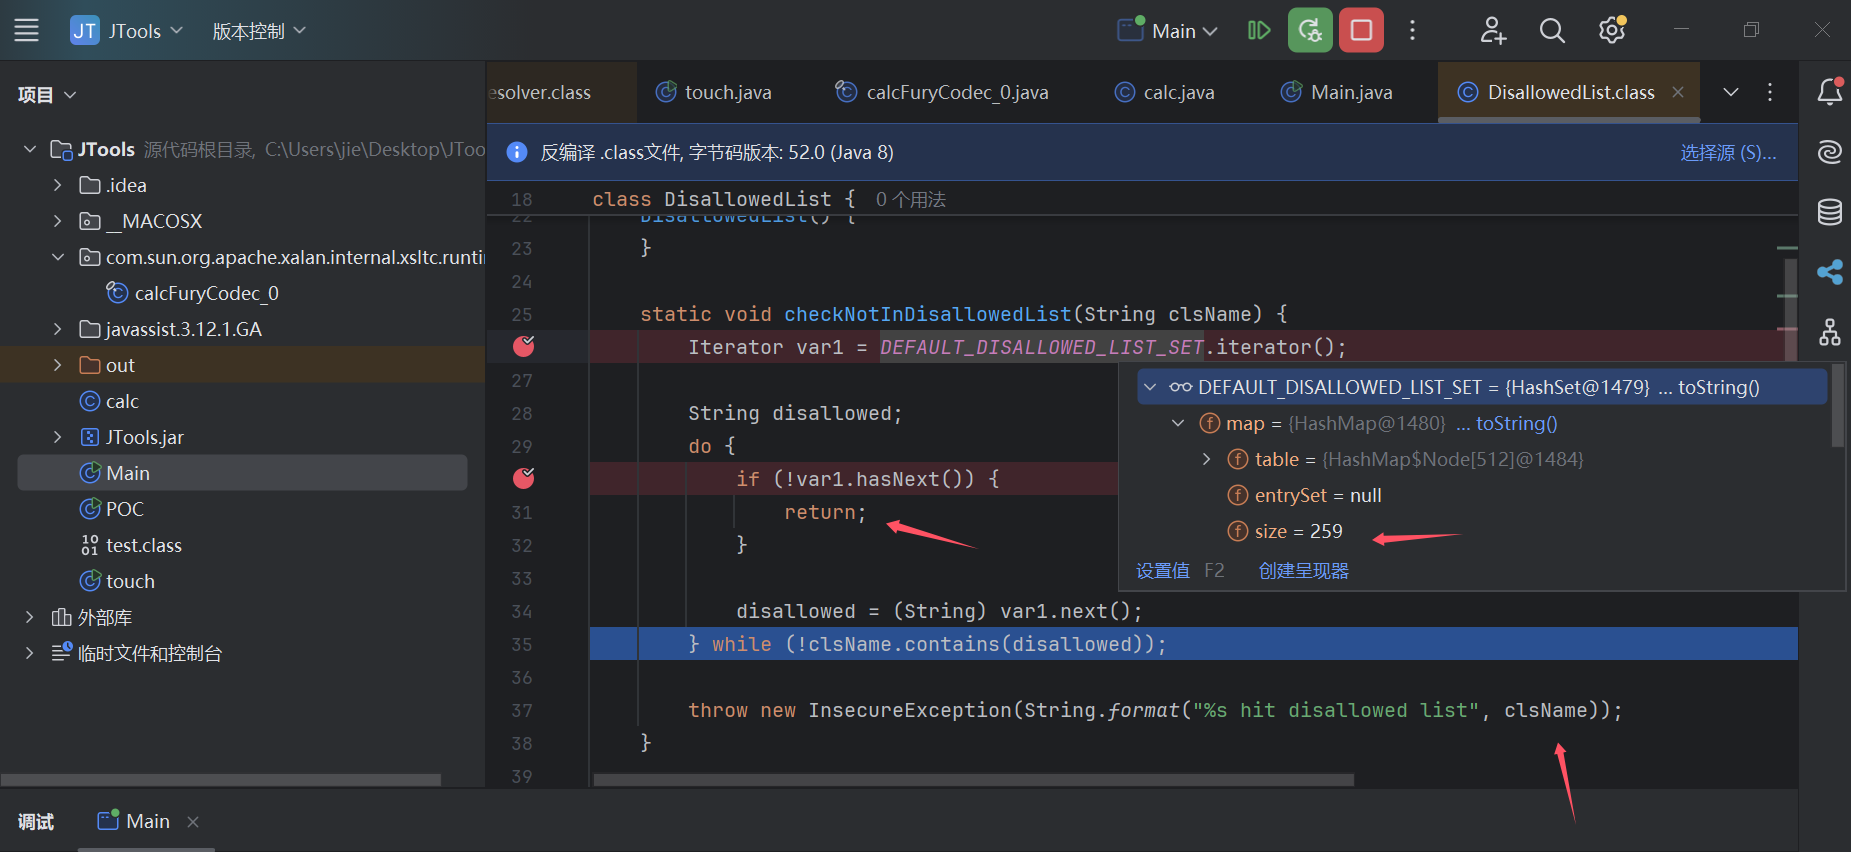
Task: Open Notifications bell in right sidebar
Action: [1830, 92]
